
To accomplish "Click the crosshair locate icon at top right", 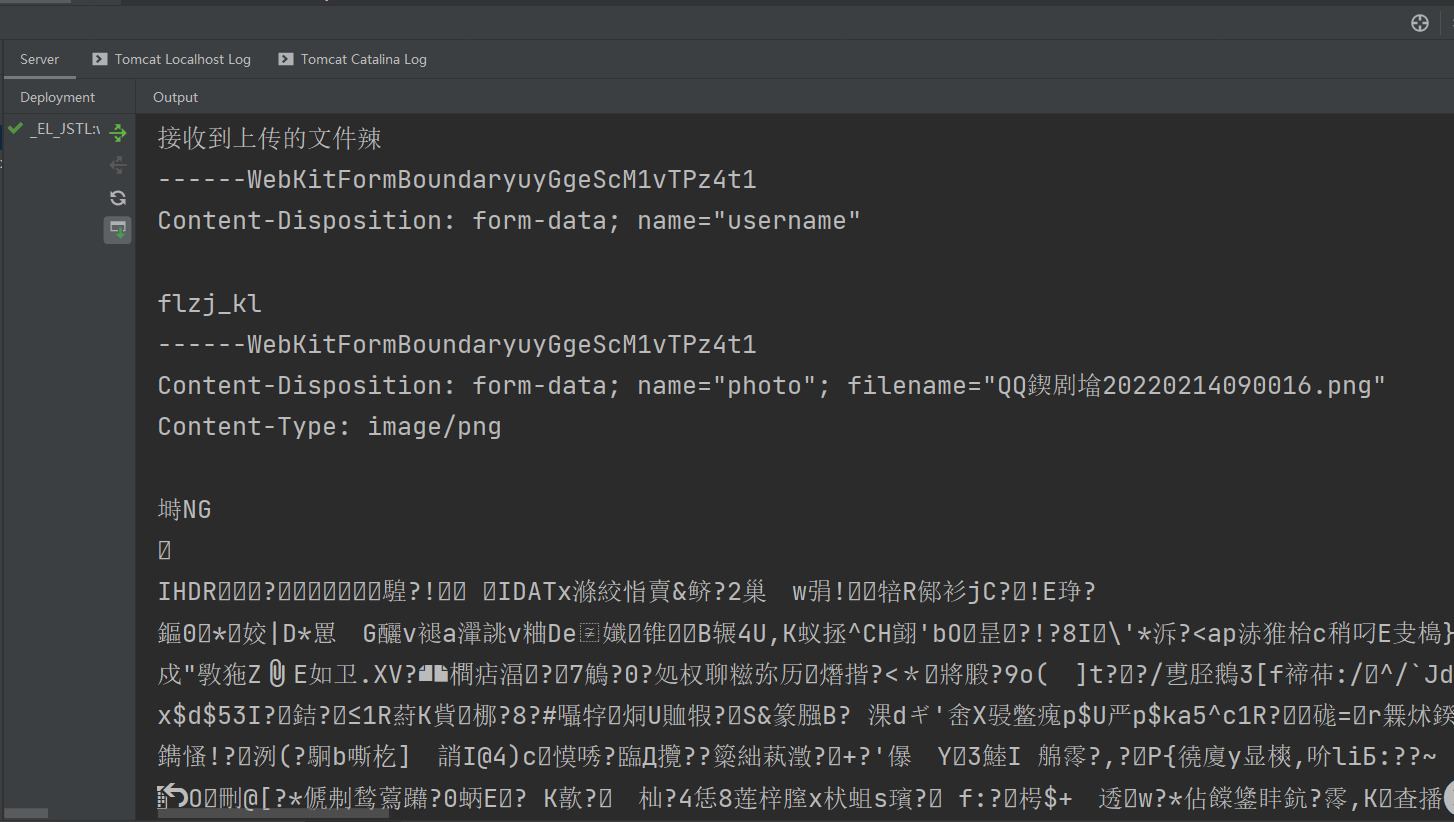I will tap(1420, 23).
